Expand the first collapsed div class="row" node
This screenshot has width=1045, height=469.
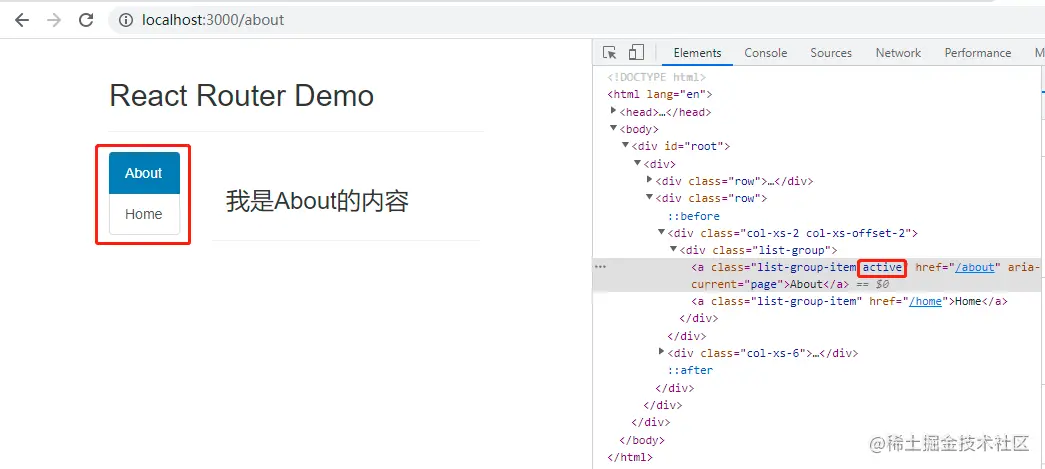coord(650,180)
